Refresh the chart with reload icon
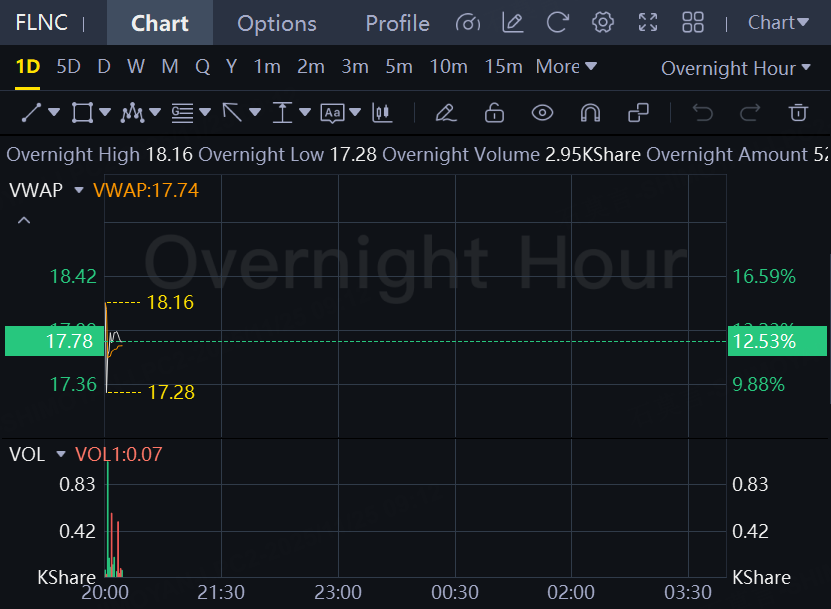Viewport: 831px width, 609px height. click(x=558, y=23)
